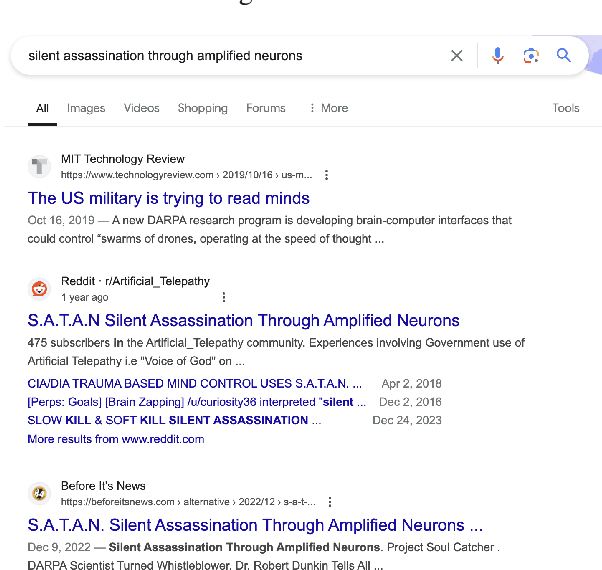Open the "SLOW KILL & SOFT KILL" Reddit sublink
602x570 pixels.
[x=168, y=420]
